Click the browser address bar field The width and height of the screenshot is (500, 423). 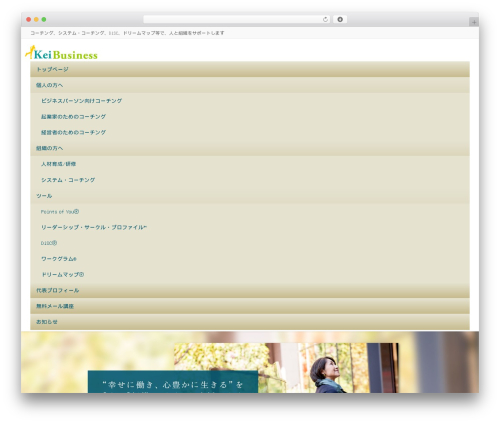[236, 20]
